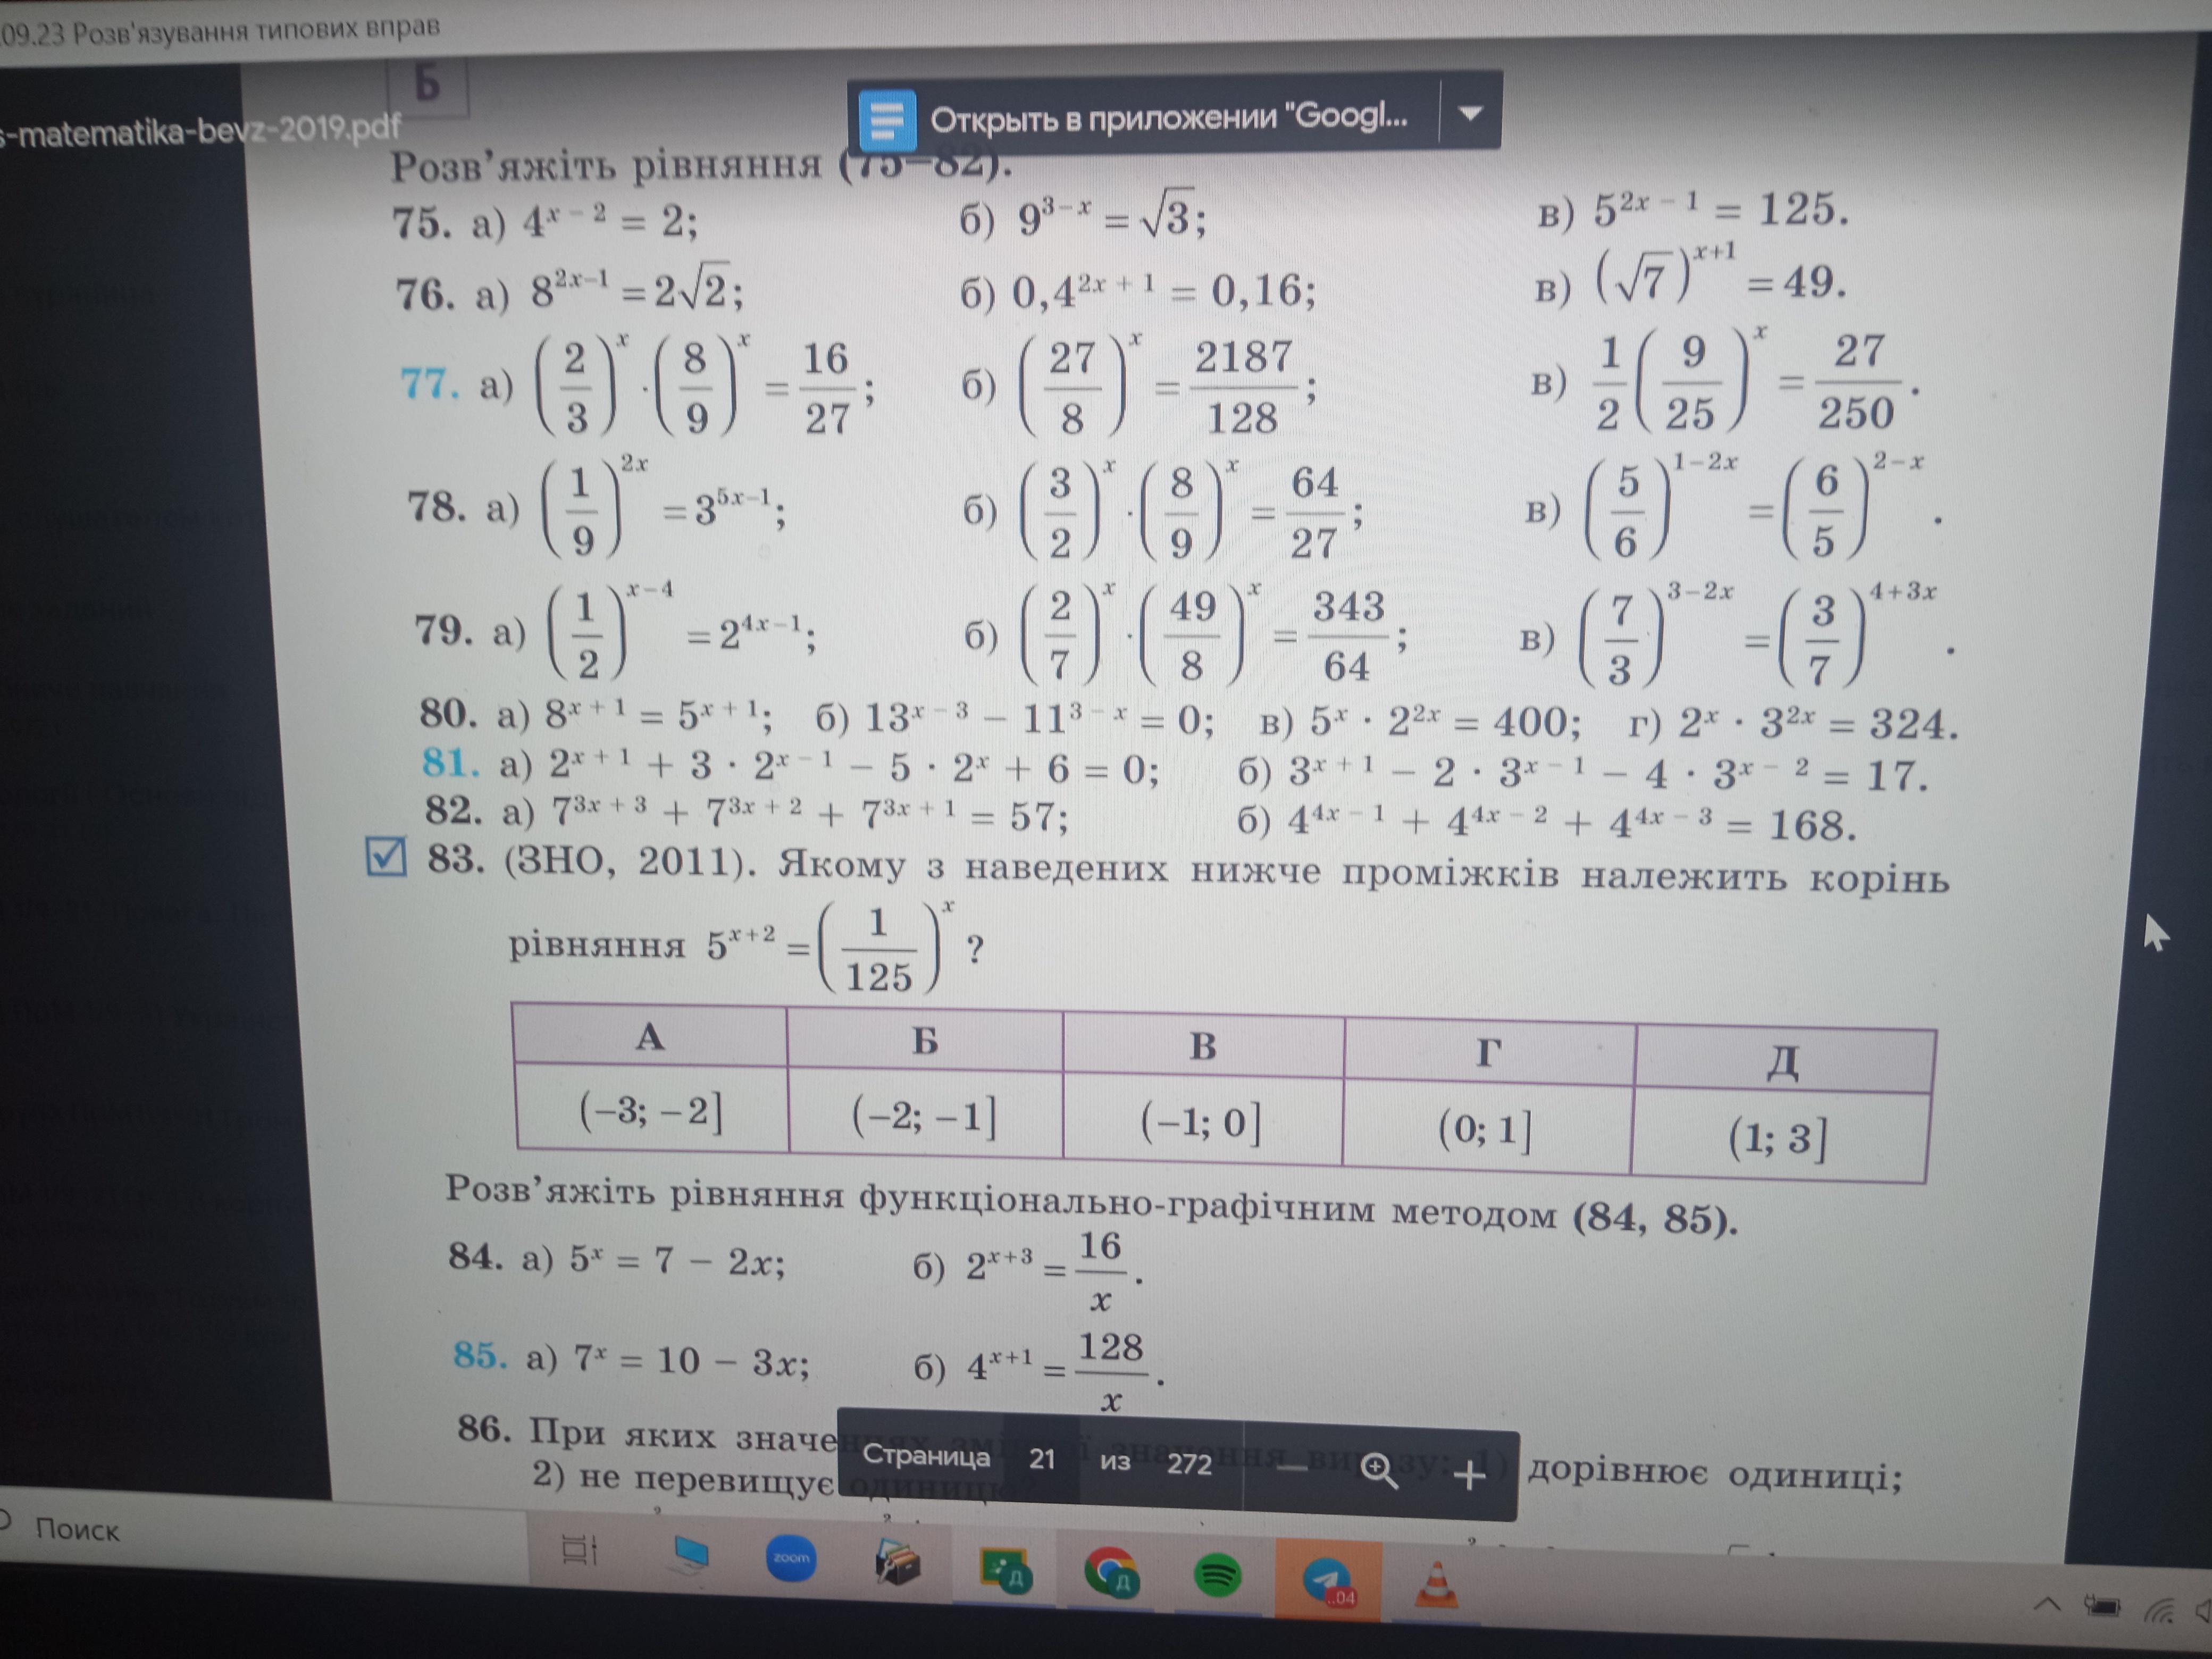The width and height of the screenshot is (2212, 1659).
Task: Open the Zoom app from the taskbar
Action: point(790,1558)
